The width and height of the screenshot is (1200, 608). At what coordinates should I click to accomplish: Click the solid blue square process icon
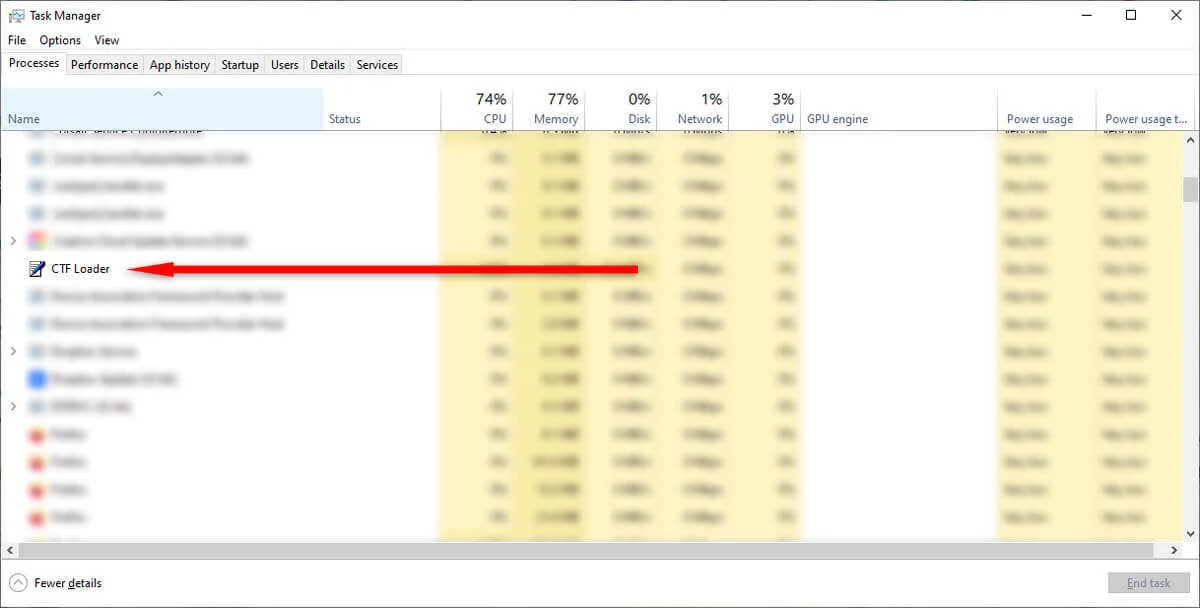tap(36, 378)
